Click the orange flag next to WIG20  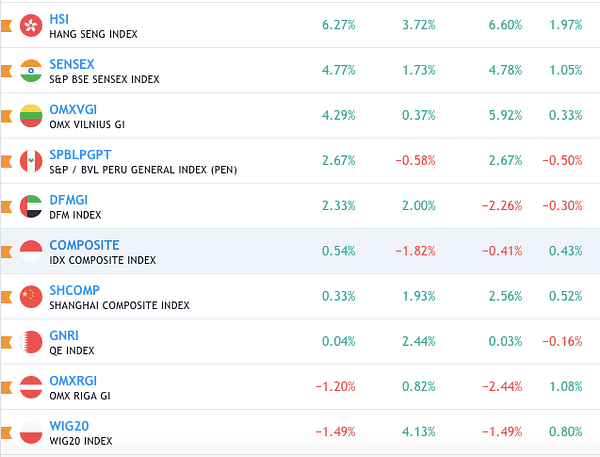tap(7, 433)
